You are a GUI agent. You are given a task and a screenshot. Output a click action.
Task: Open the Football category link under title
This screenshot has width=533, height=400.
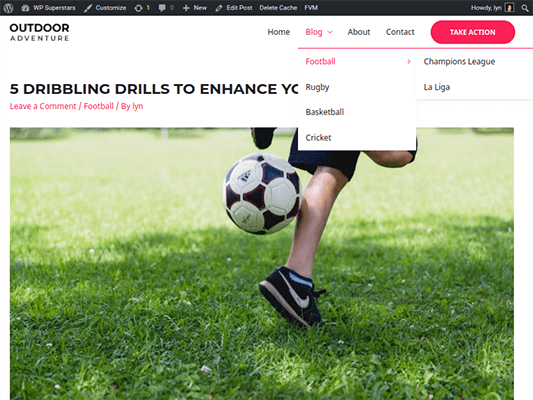coord(99,106)
